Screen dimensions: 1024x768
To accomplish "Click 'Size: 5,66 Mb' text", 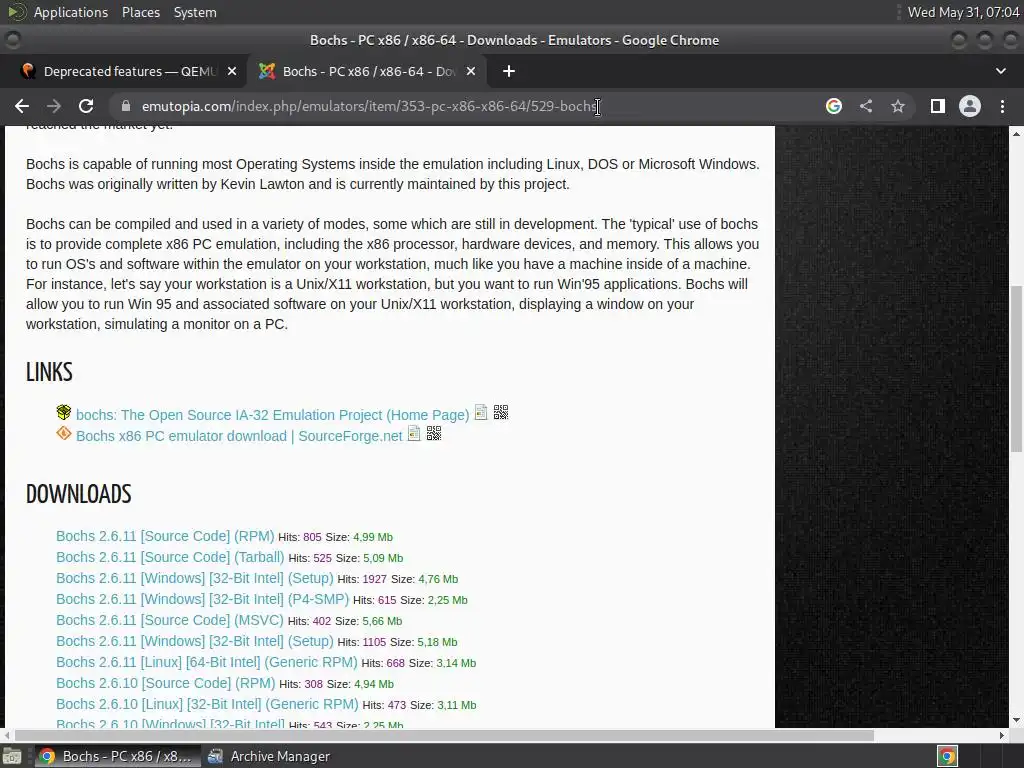I will tap(369, 620).
